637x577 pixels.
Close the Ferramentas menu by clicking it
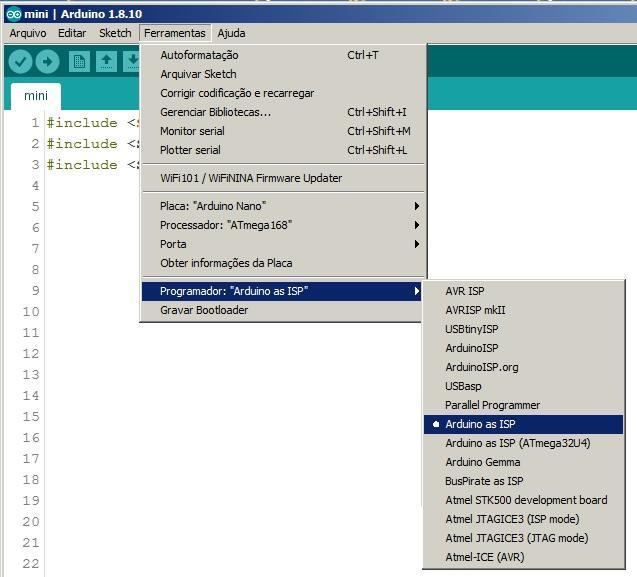[175, 33]
